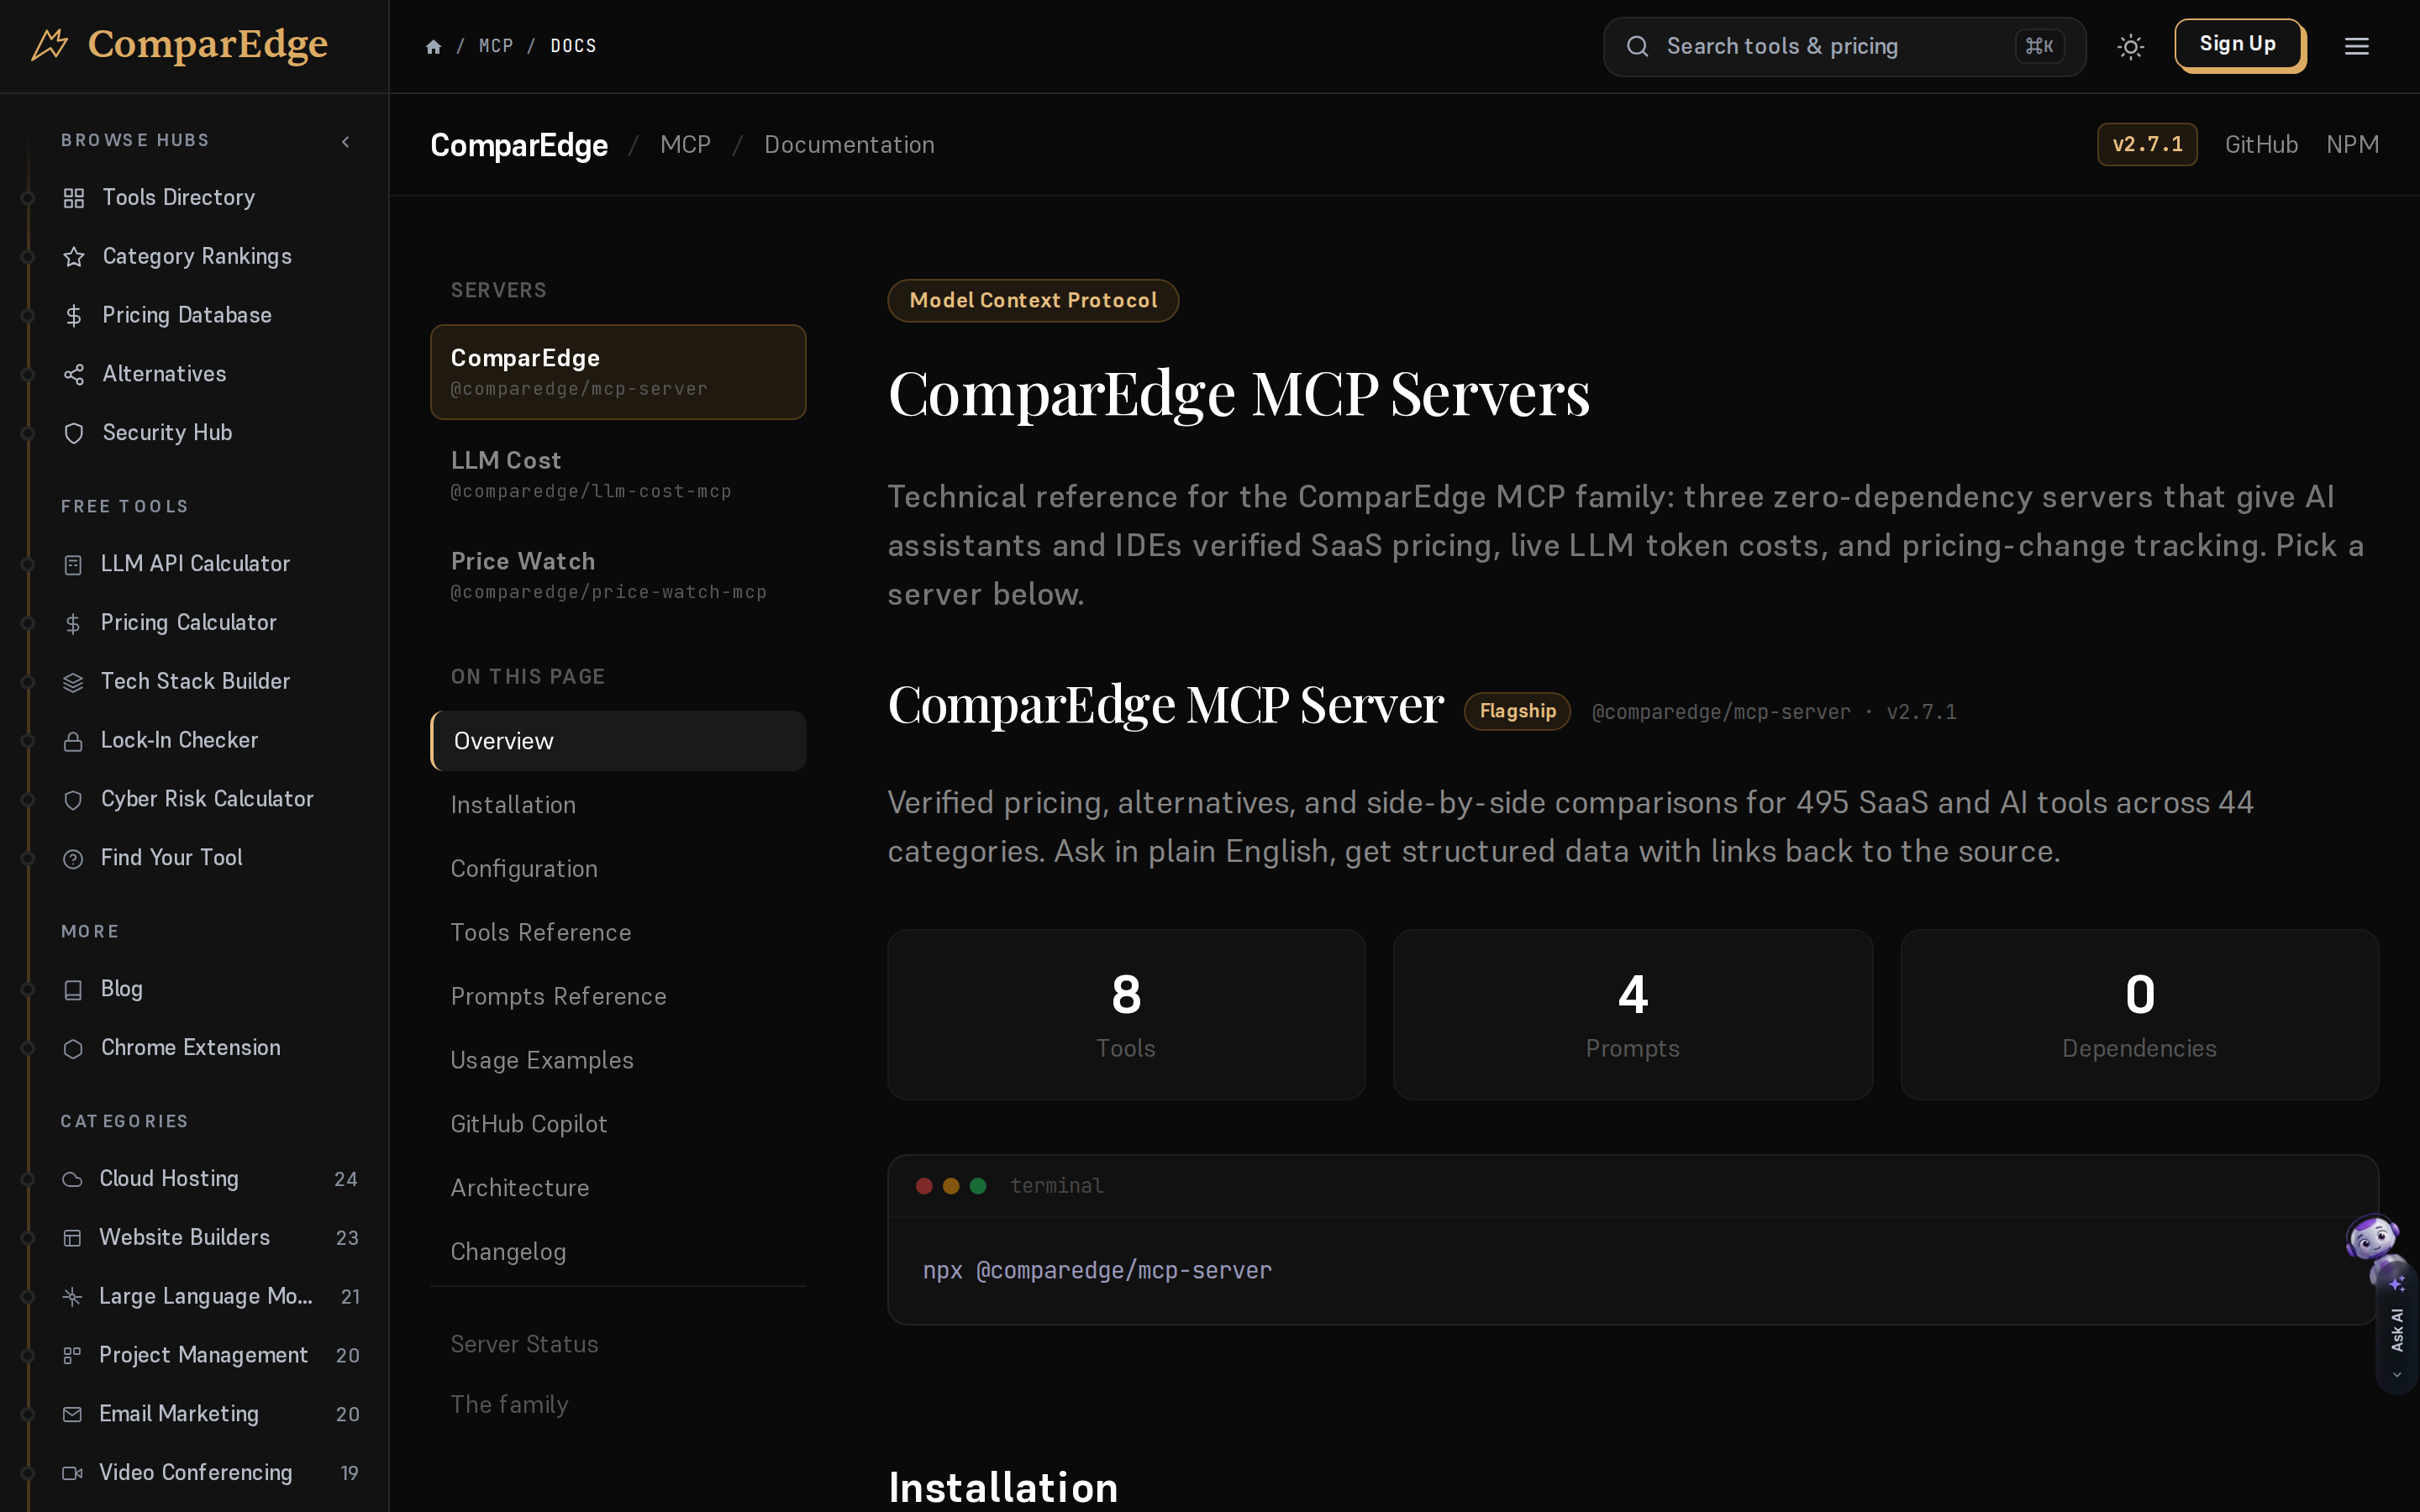
Task: Click the Cyber Risk Calculator shield icon
Action: 73,800
